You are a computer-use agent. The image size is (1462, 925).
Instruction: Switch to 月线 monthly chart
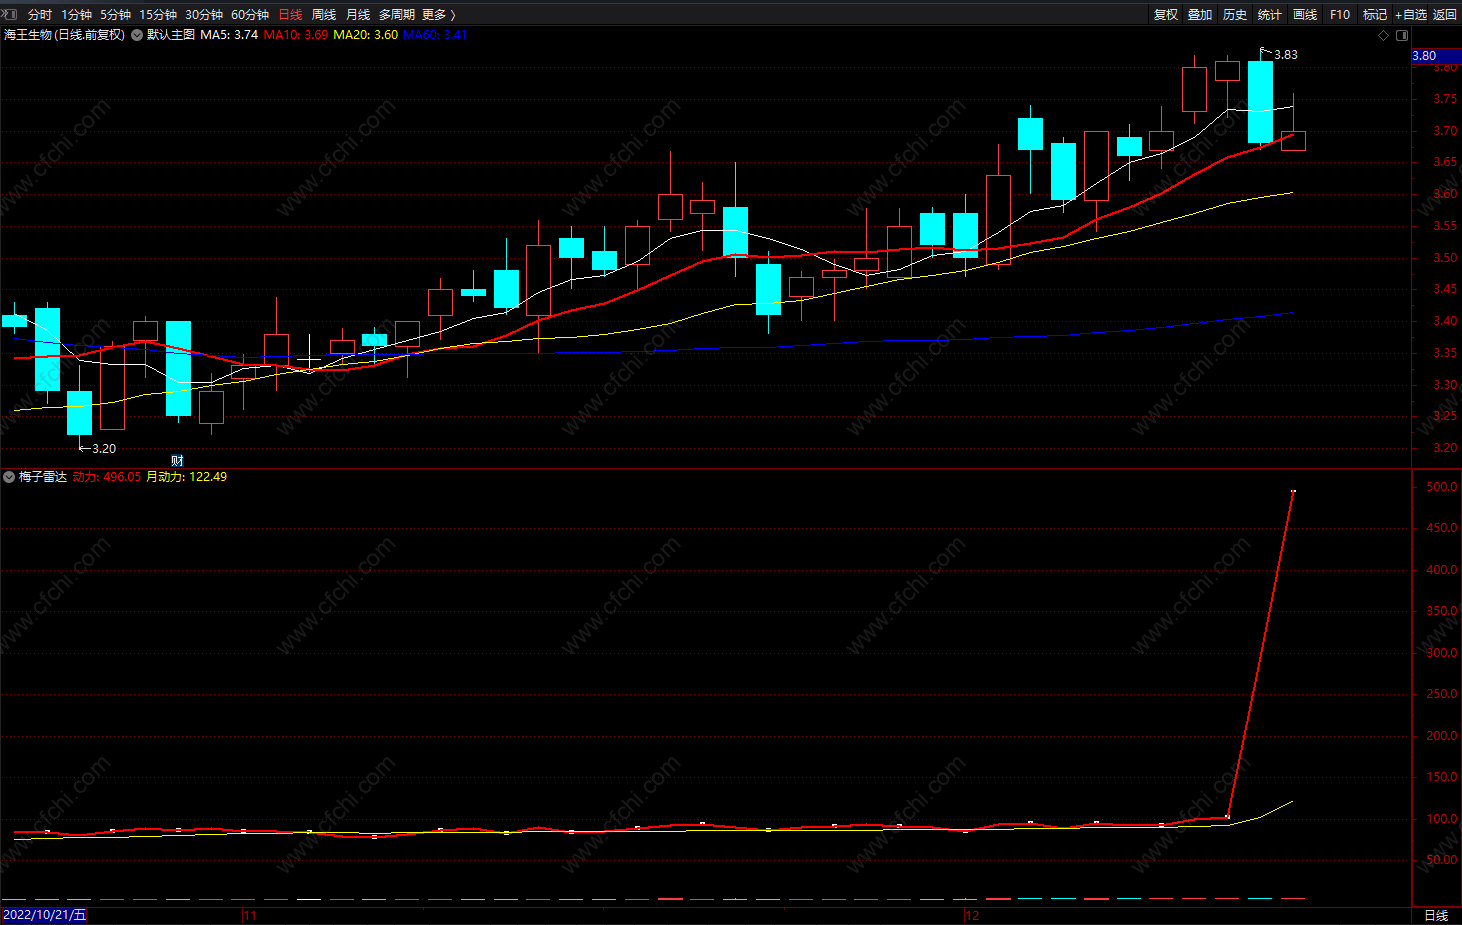358,15
